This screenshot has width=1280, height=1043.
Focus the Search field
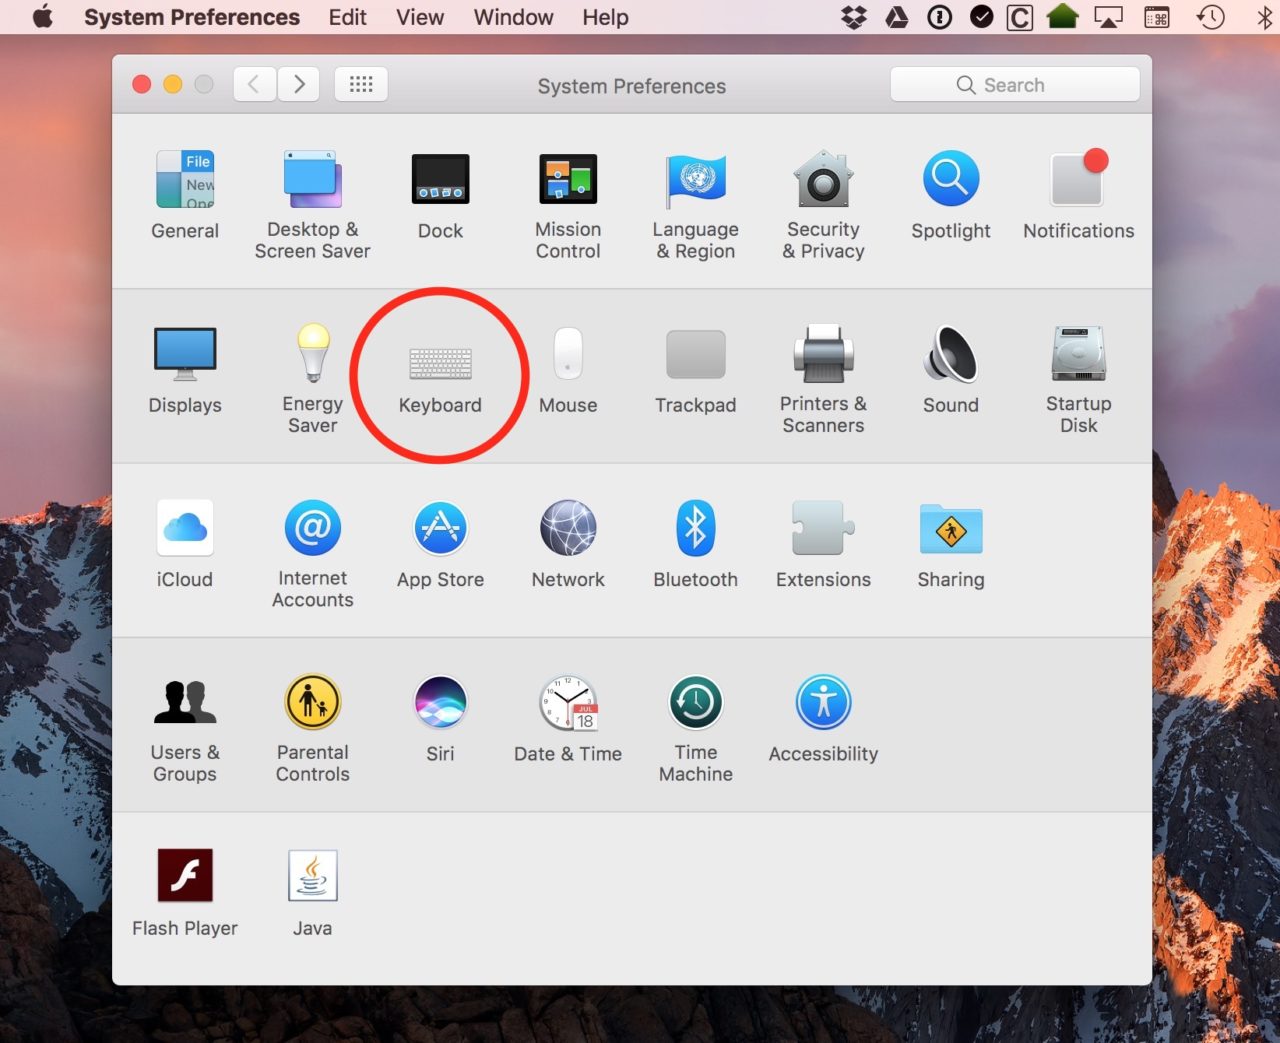click(1014, 85)
